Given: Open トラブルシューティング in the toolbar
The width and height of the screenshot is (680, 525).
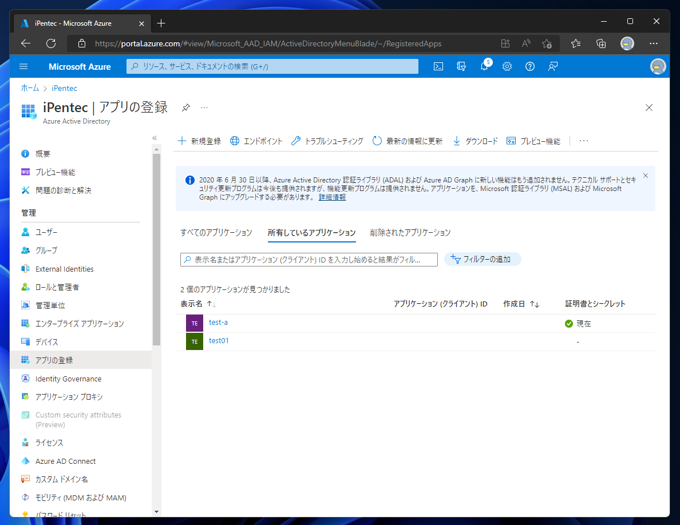Looking at the screenshot, I should point(327,141).
